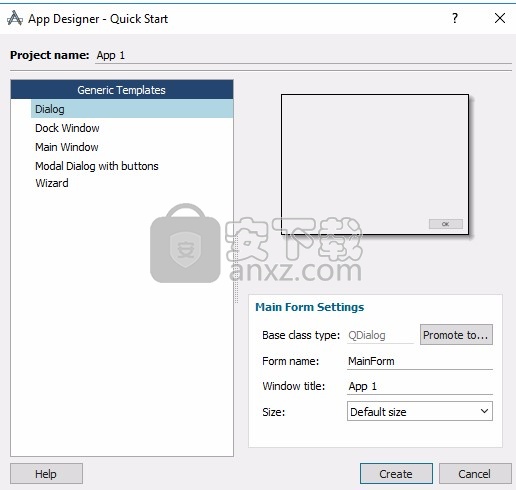The width and height of the screenshot is (516, 490).
Task: Close the Quick Start dialog
Action: coord(500,18)
